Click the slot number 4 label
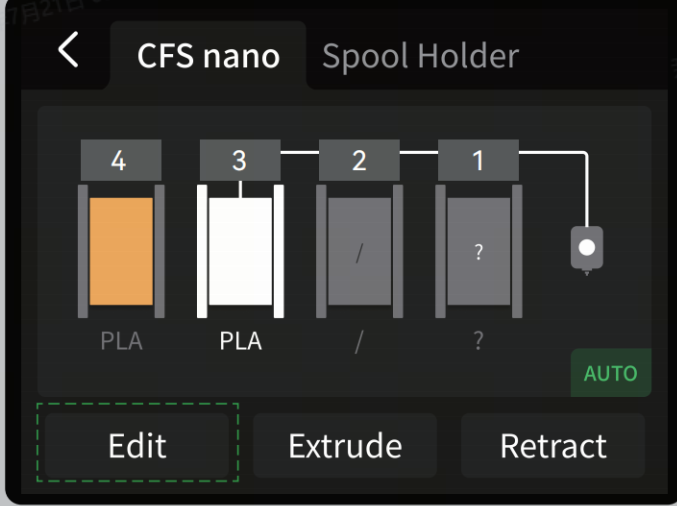Screen dimensions: 677x506 click(121, 160)
